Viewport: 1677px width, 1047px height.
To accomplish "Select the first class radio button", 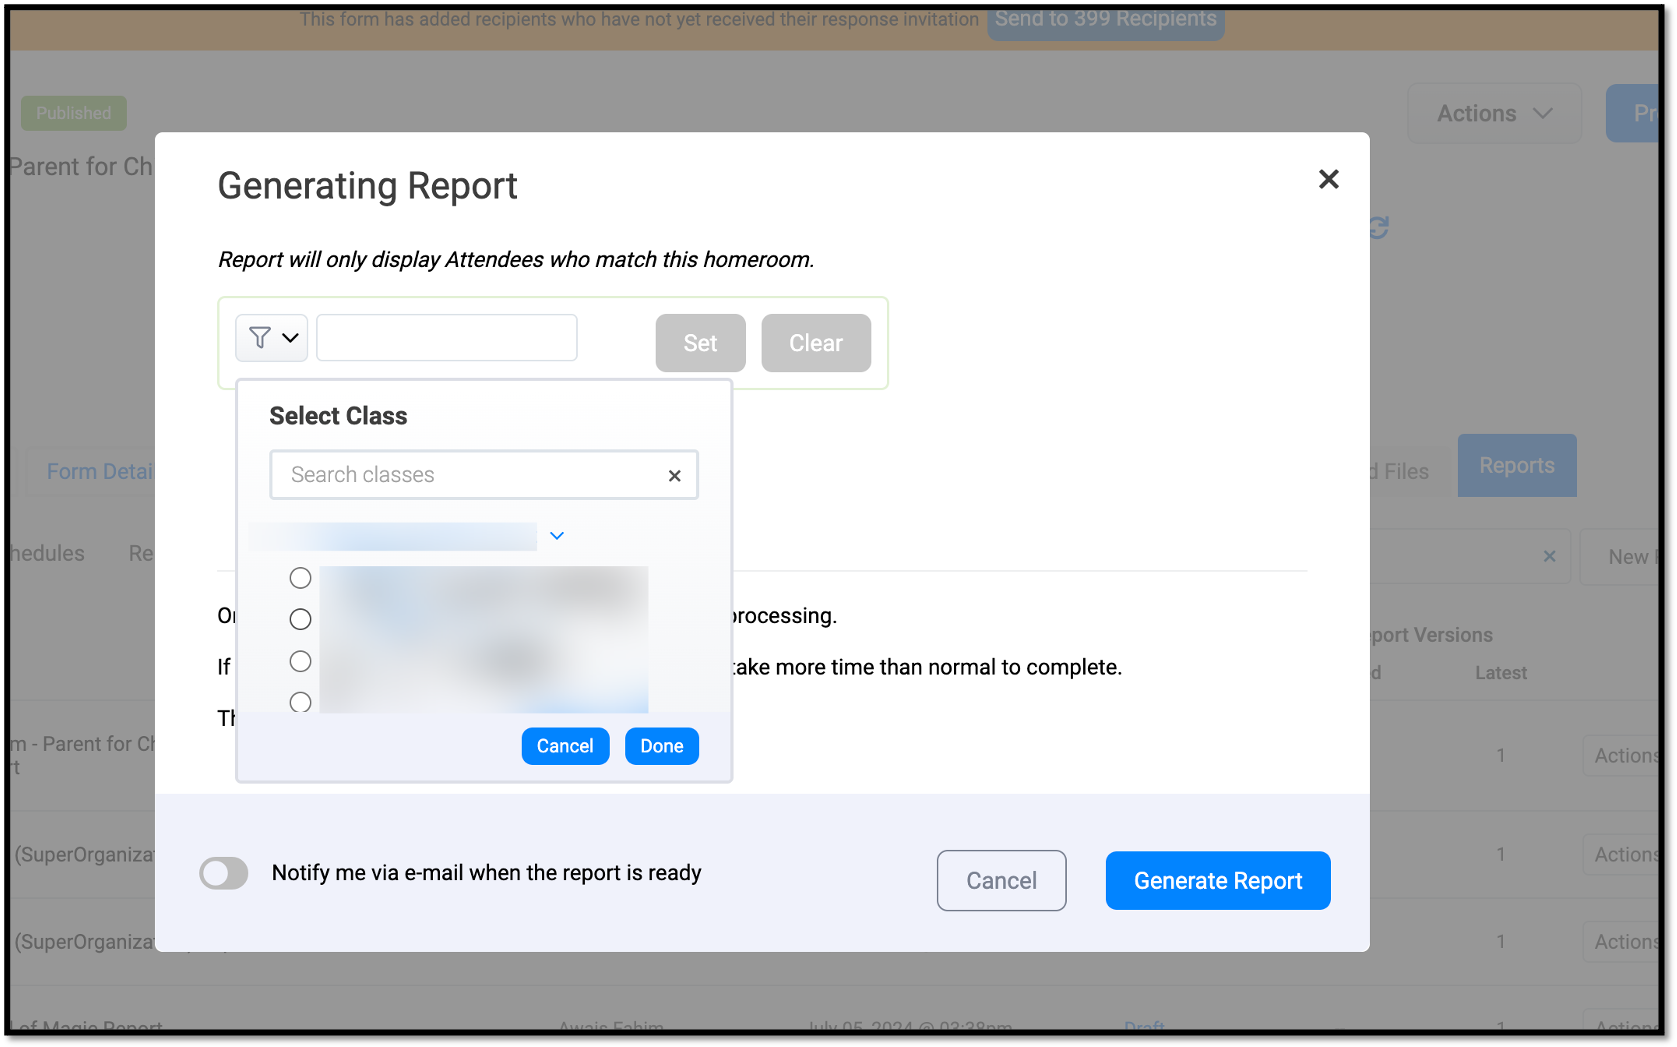I will click(x=300, y=577).
